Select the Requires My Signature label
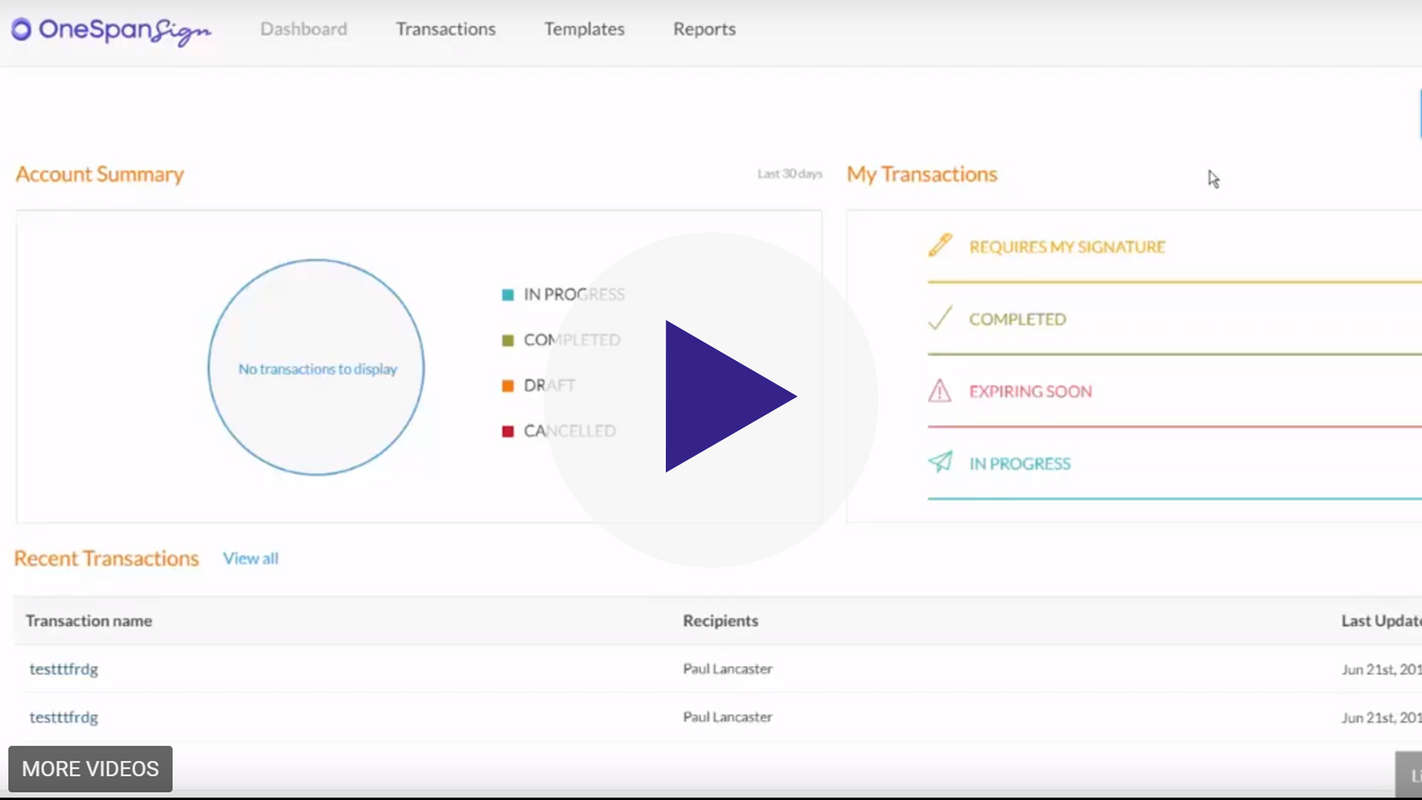This screenshot has height=800, width=1422. tap(1067, 247)
